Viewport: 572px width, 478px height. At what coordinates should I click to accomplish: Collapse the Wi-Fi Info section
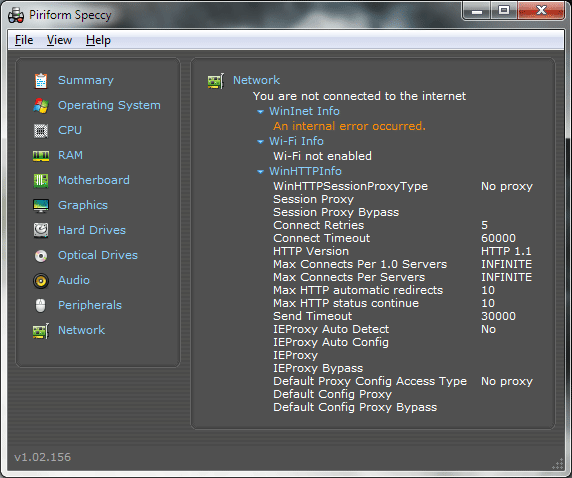tap(260, 142)
